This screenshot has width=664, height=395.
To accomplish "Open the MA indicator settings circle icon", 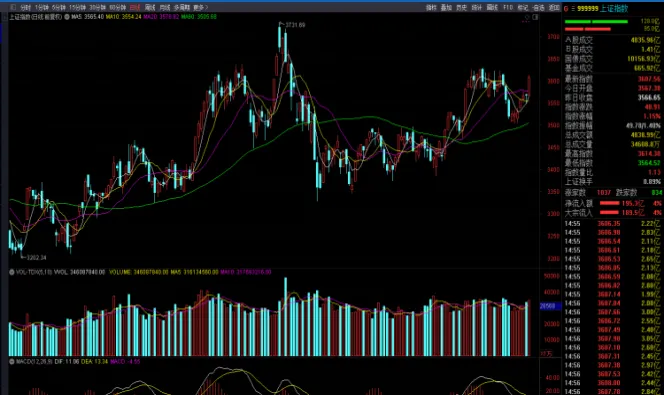I will coord(67,17).
